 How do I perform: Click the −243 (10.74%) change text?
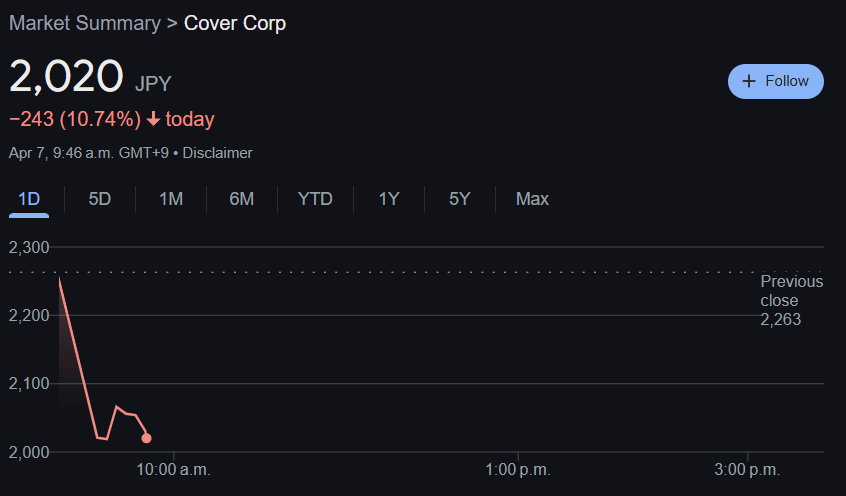(75, 119)
